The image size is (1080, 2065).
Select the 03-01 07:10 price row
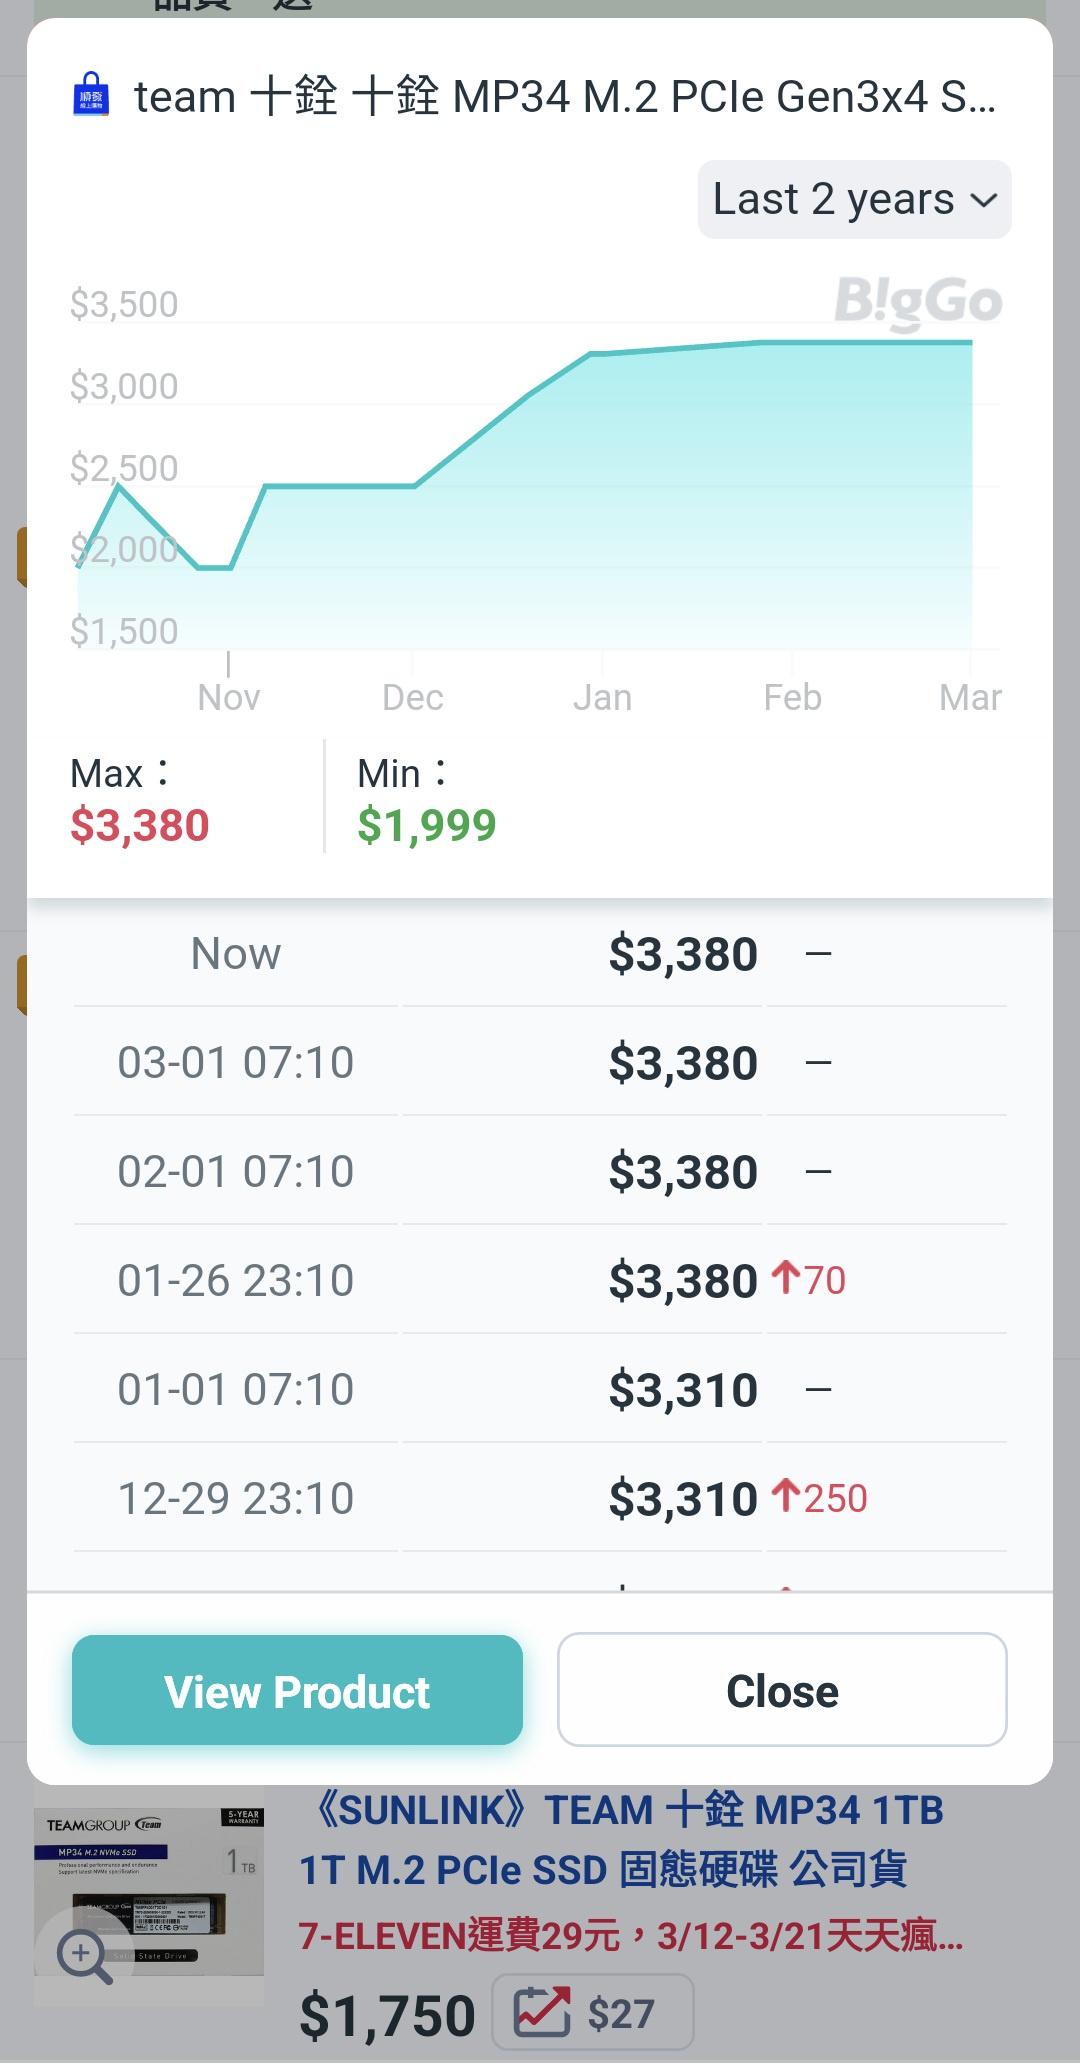(x=540, y=1062)
